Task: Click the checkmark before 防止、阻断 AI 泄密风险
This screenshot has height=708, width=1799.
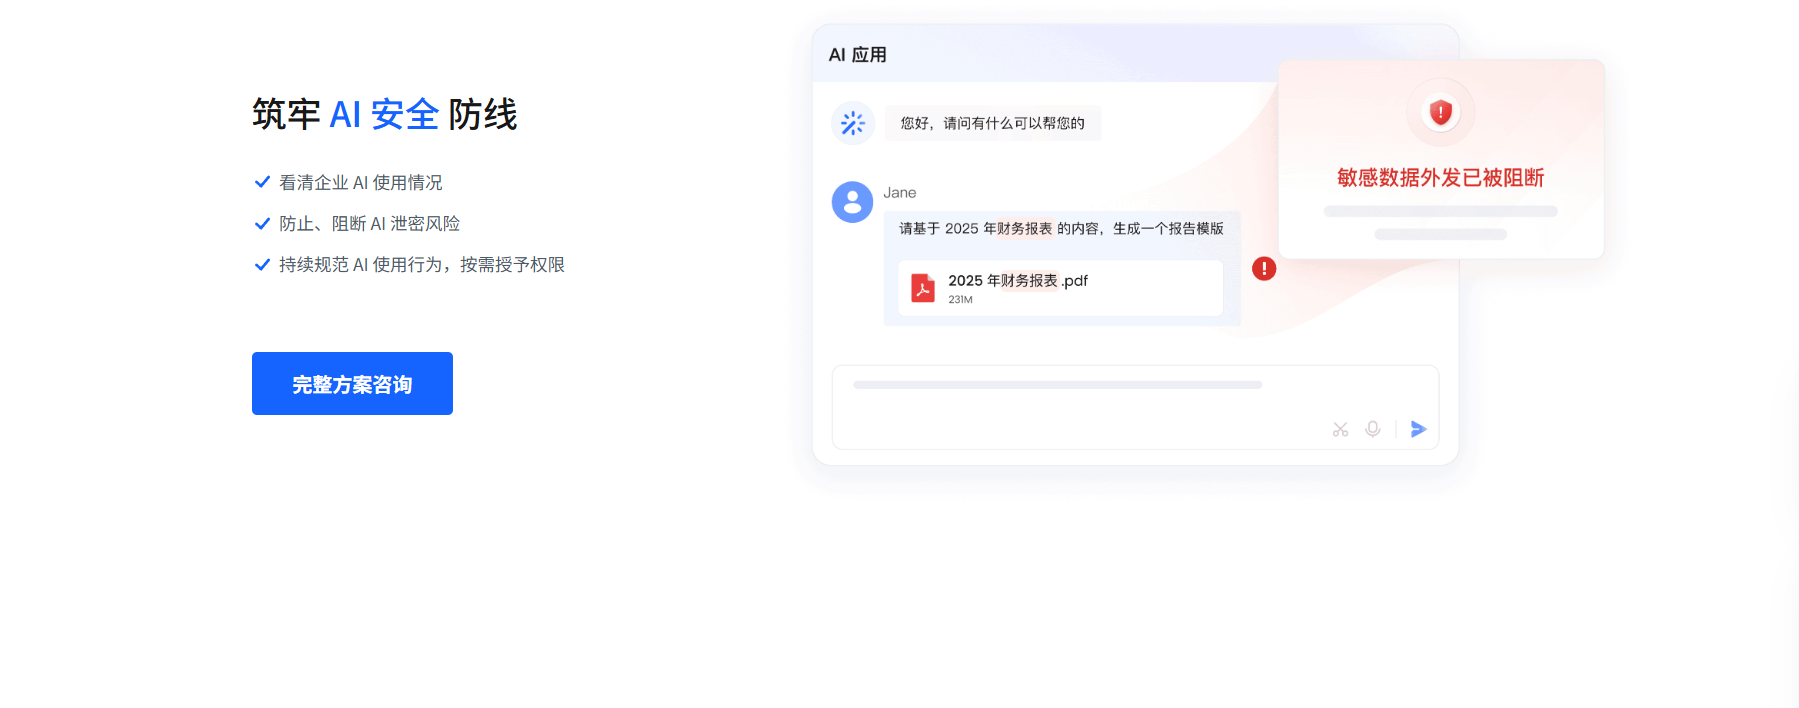Action: 262,223
